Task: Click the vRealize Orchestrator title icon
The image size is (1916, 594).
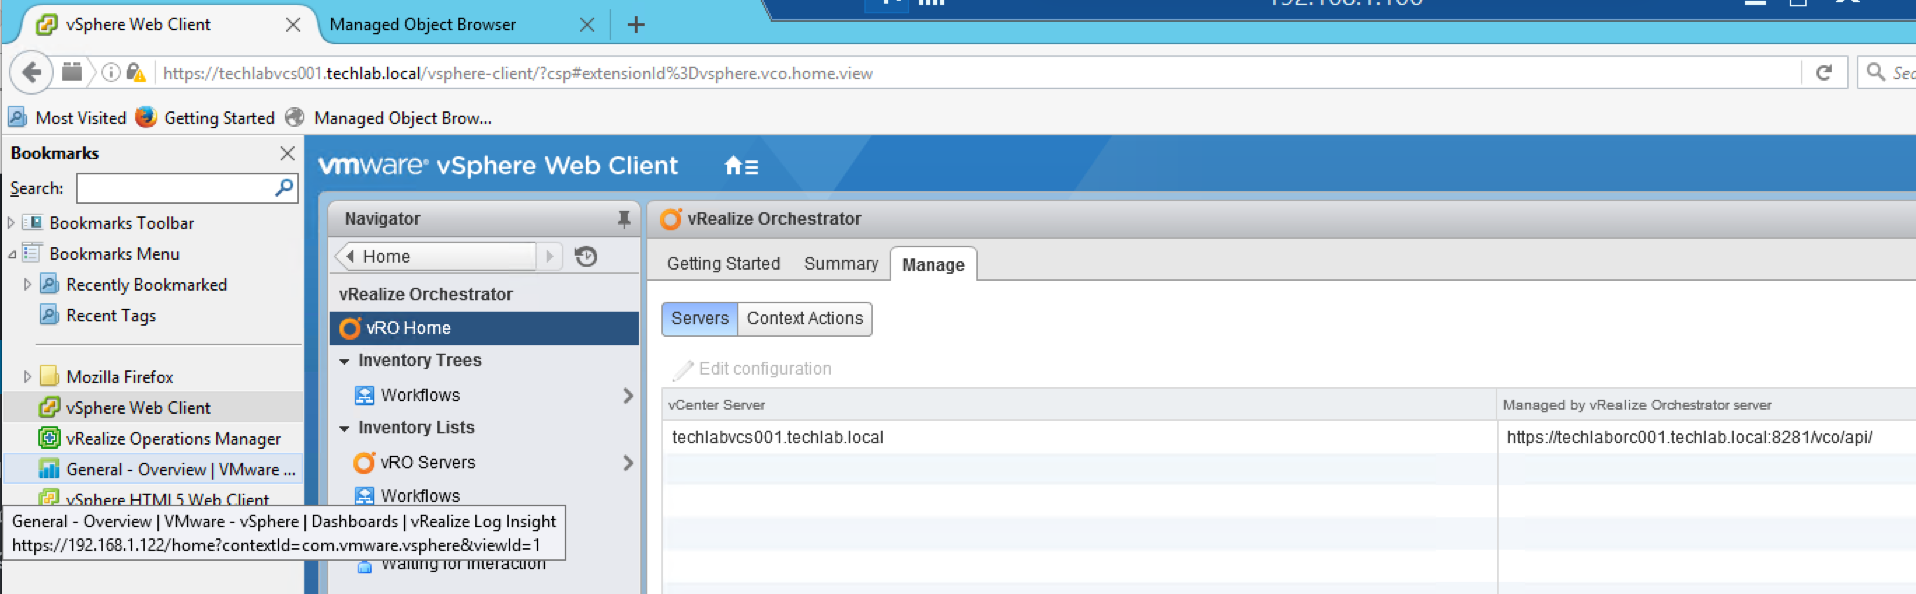Action: tap(670, 219)
